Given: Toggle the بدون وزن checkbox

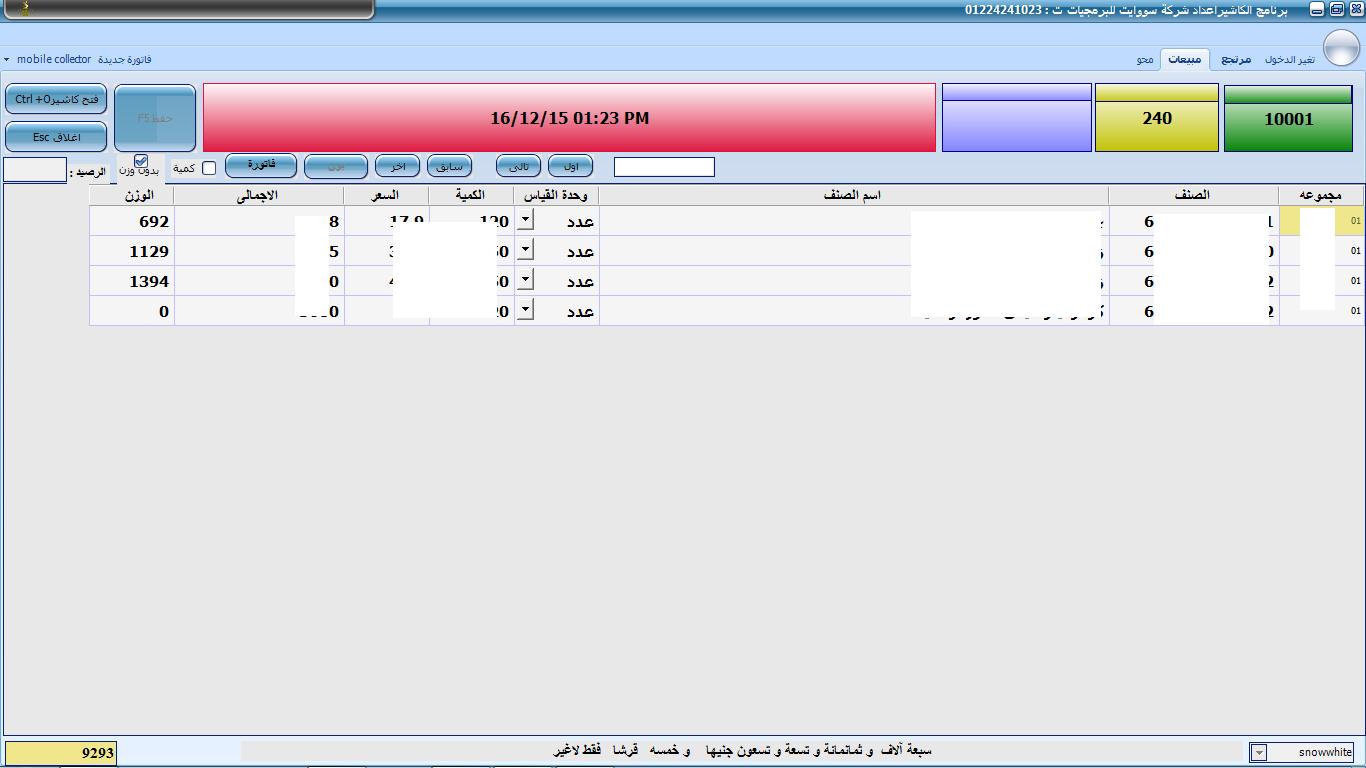Looking at the screenshot, I should click(x=141, y=161).
